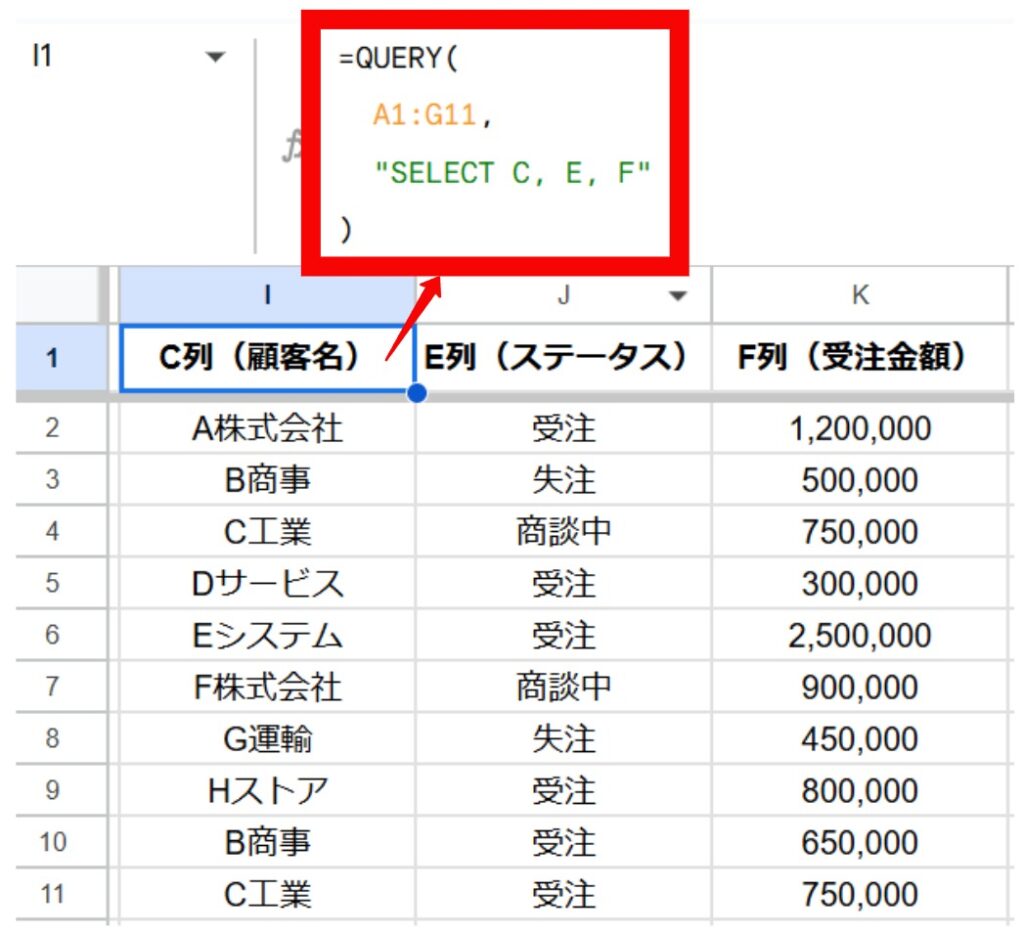1024x933 pixels.
Task: Select row header 4
Action: [52, 531]
